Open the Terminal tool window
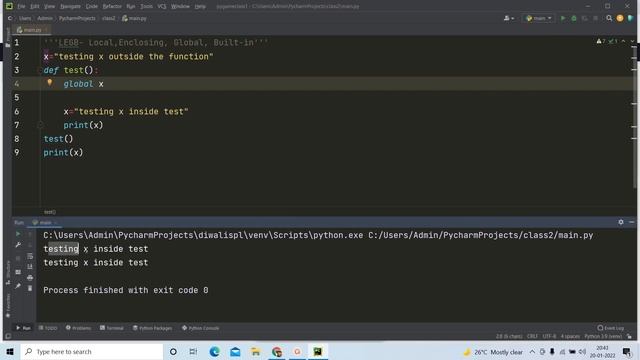This screenshot has height=360, width=640. [x=112, y=328]
